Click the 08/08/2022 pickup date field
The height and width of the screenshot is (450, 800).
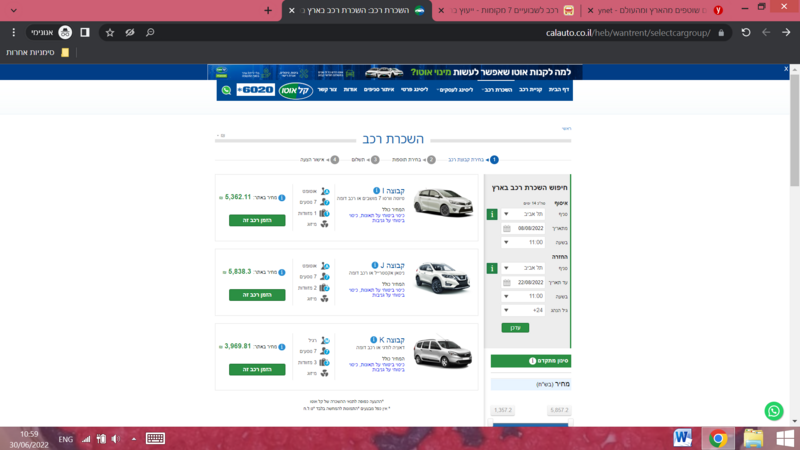(x=523, y=228)
